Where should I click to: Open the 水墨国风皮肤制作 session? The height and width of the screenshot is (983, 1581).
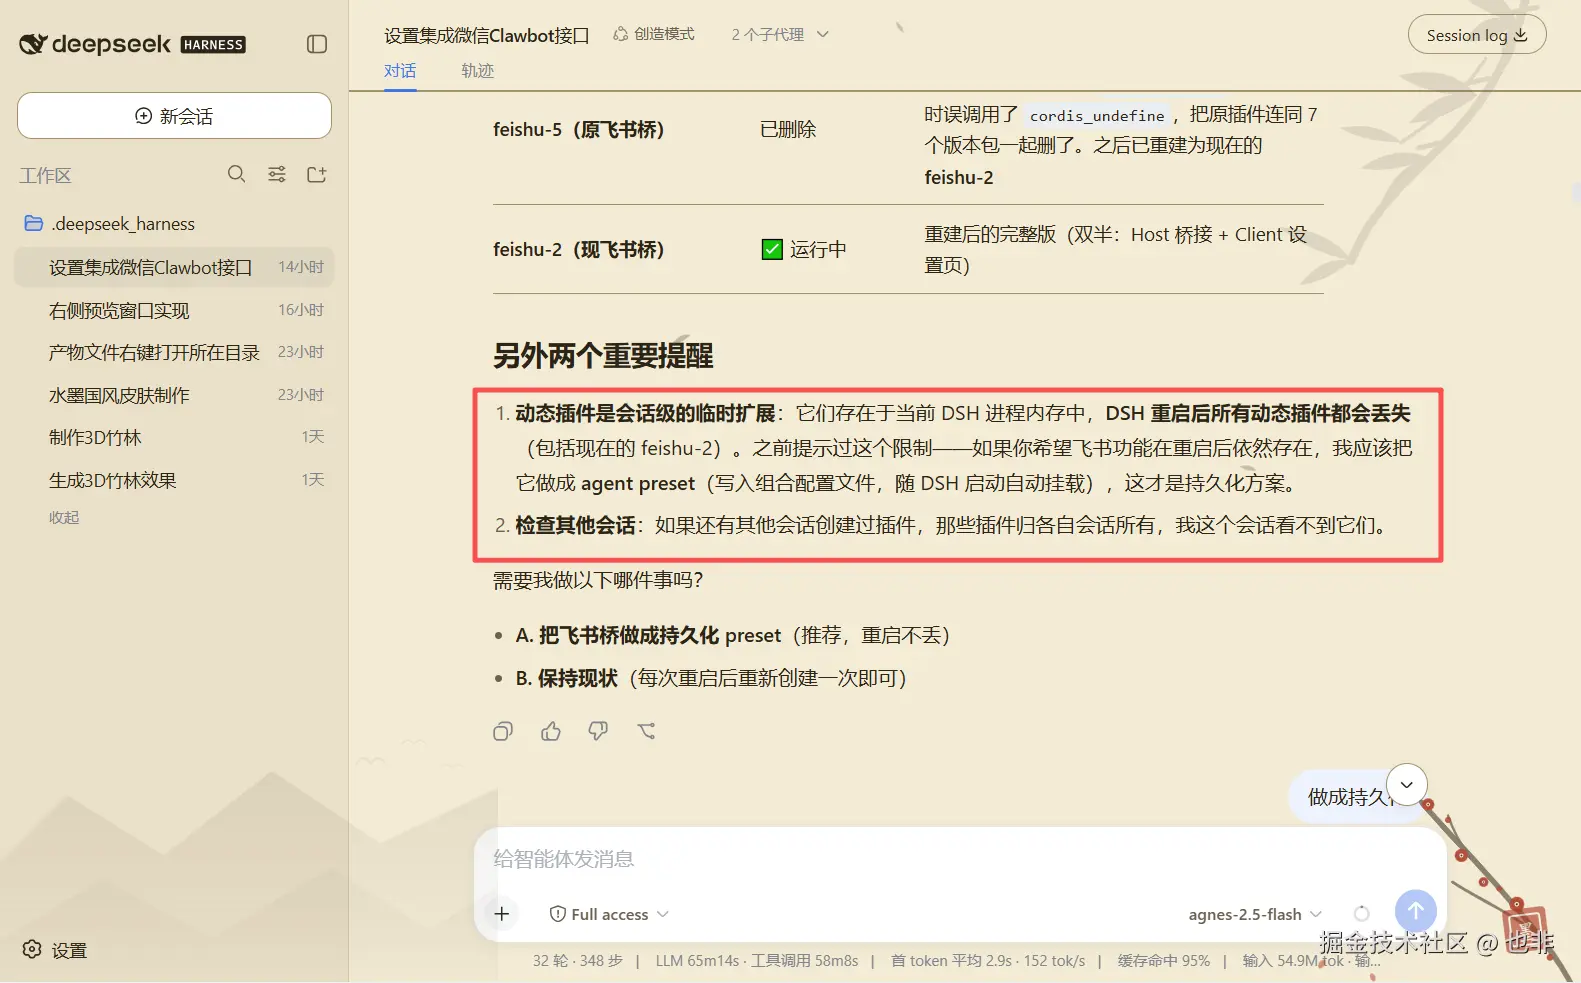click(174, 395)
